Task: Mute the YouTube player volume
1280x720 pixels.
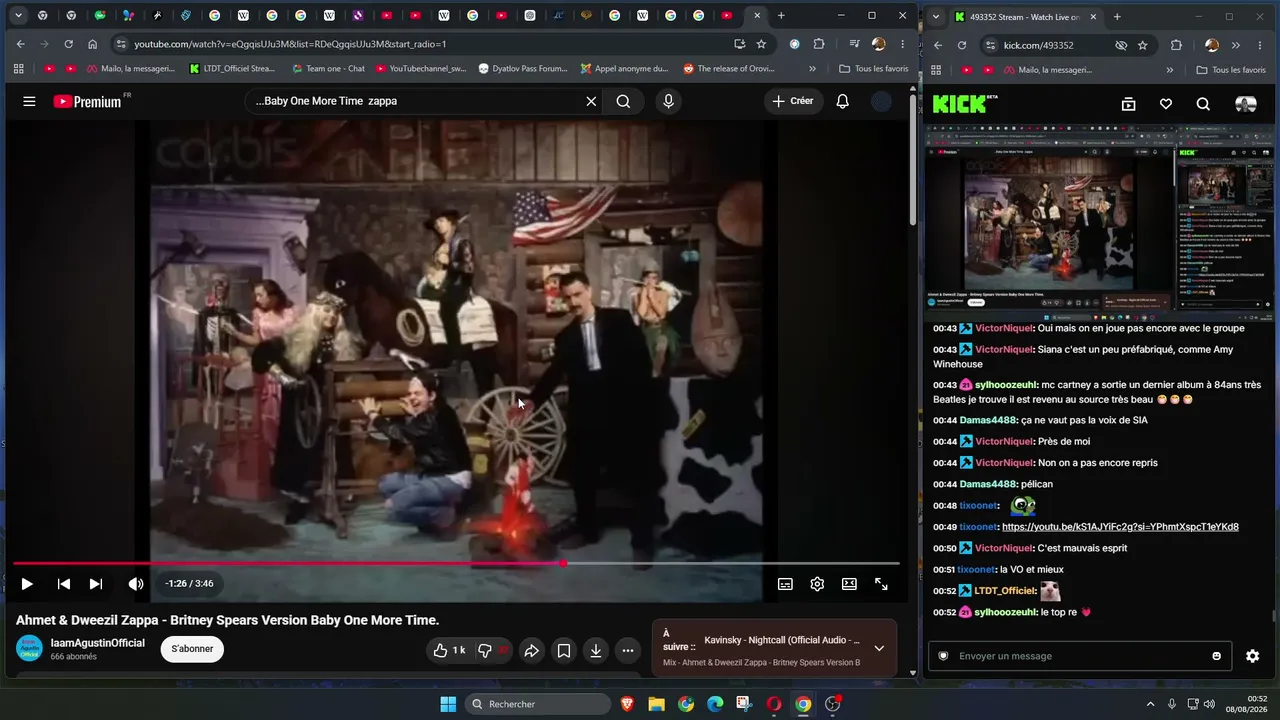Action: [x=136, y=584]
